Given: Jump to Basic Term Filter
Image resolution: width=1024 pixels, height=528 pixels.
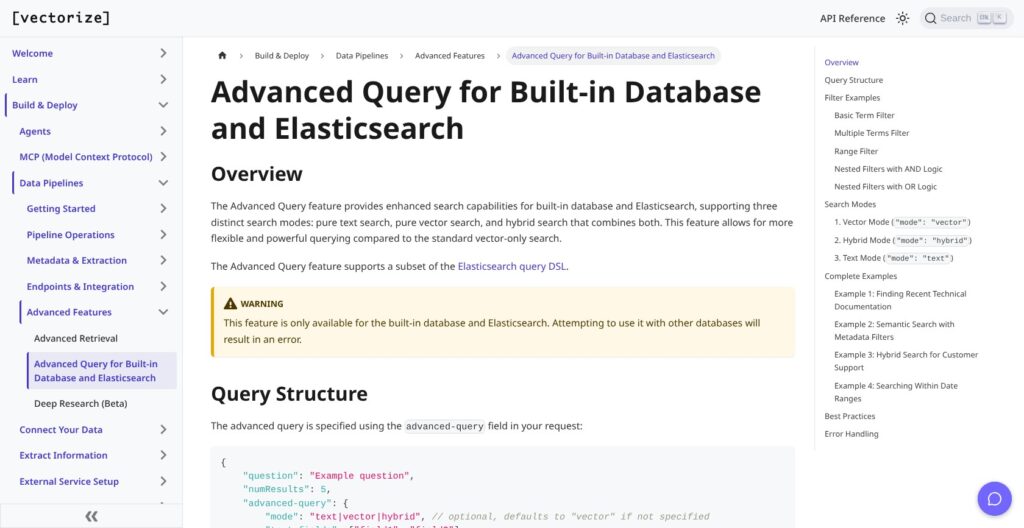Looking at the screenshot, I should click(864, 116).
